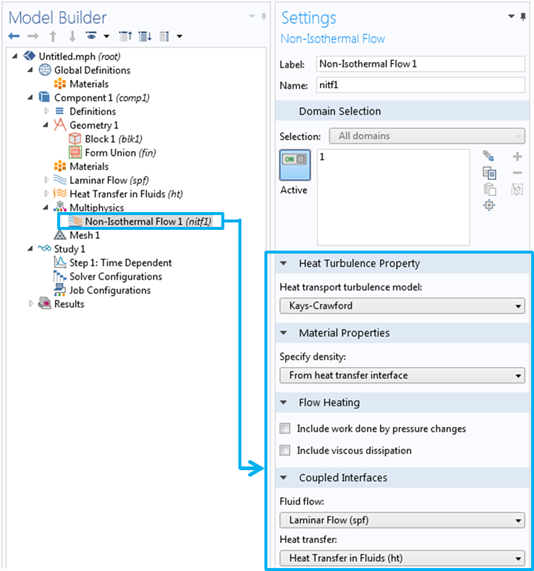534x571 pixels.
Task: Click the Clear Selection icon
Action: pos(517,189)
